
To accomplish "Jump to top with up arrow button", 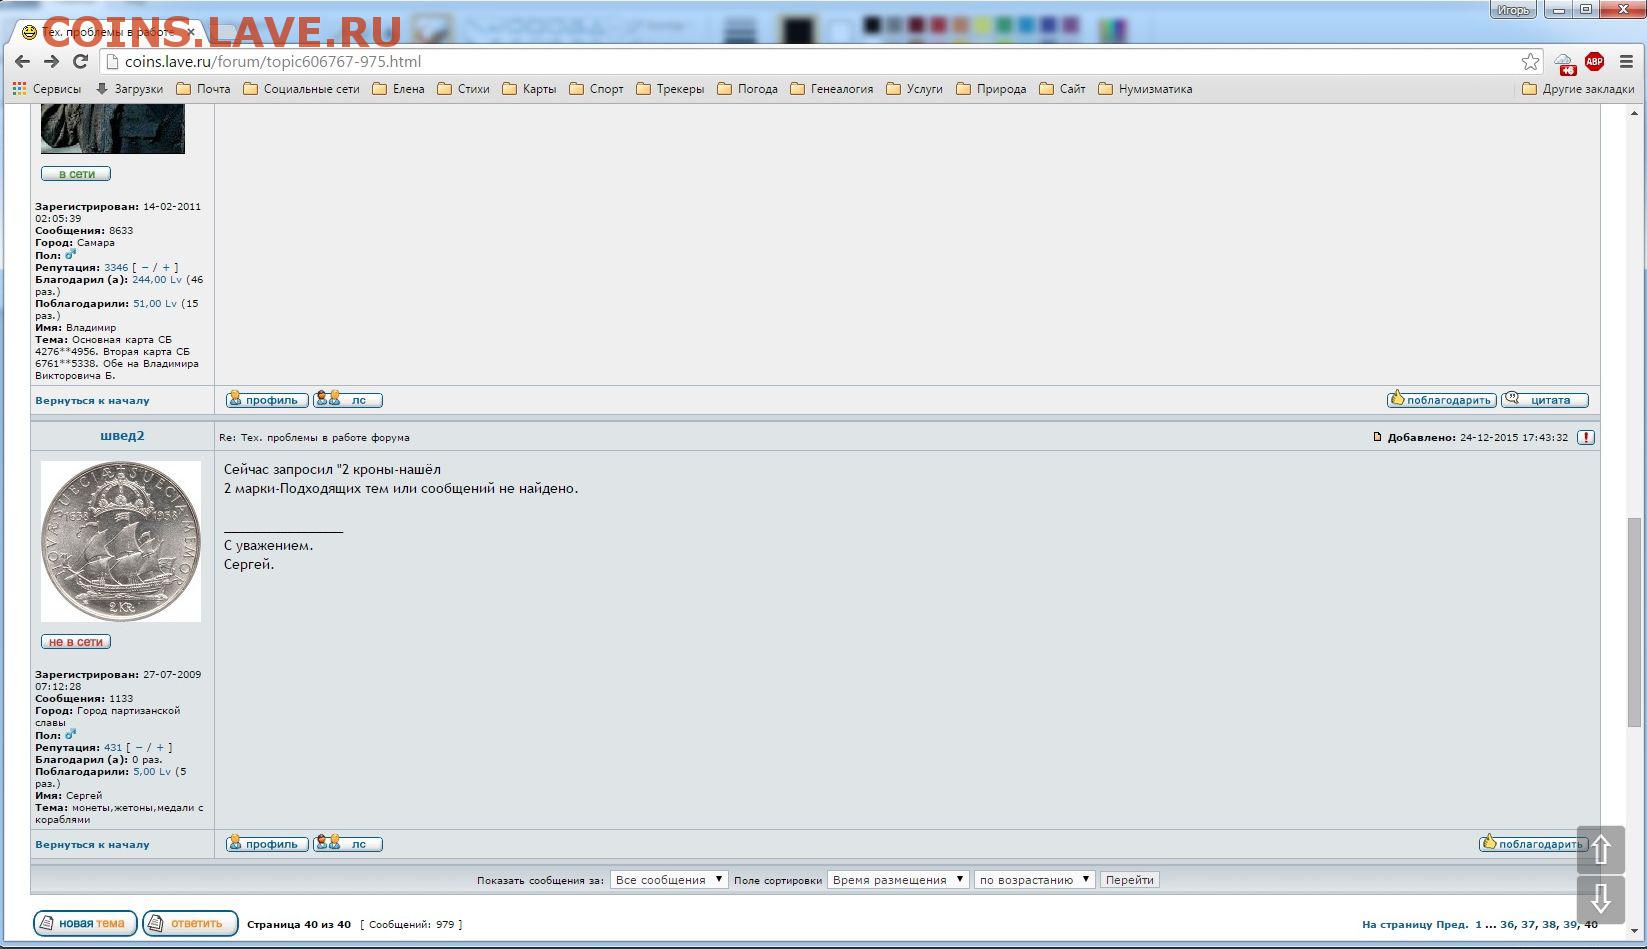I will point(1601,850).
